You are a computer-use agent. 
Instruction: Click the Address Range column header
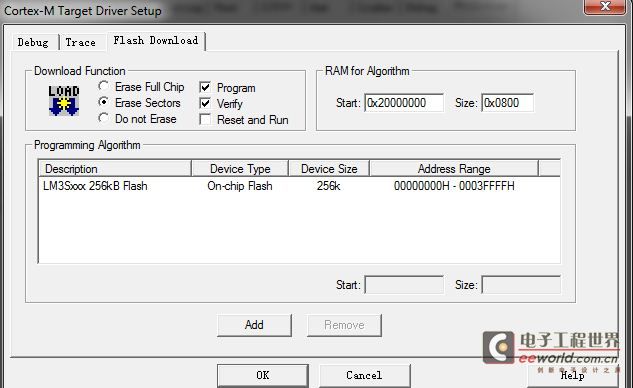click(x=454, y=168)
